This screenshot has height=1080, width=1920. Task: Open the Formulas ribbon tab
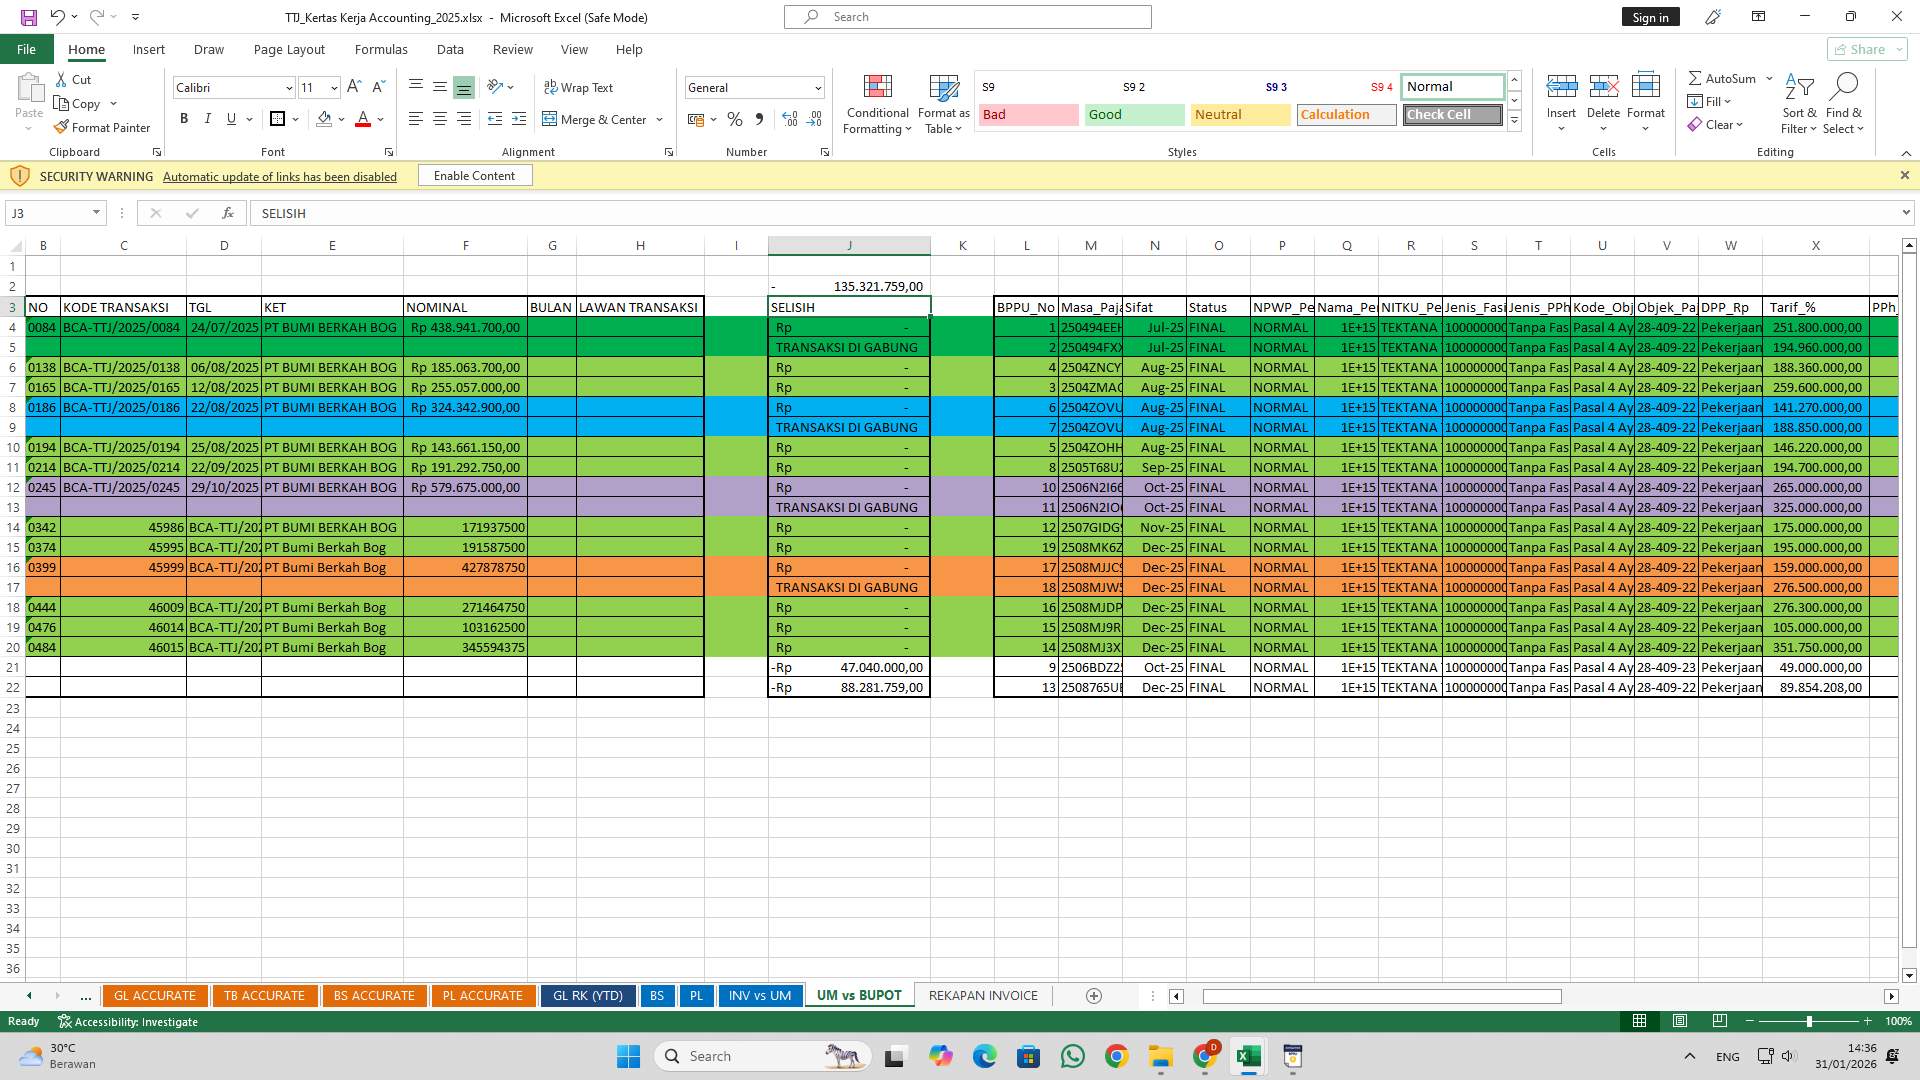pos(380,49)
